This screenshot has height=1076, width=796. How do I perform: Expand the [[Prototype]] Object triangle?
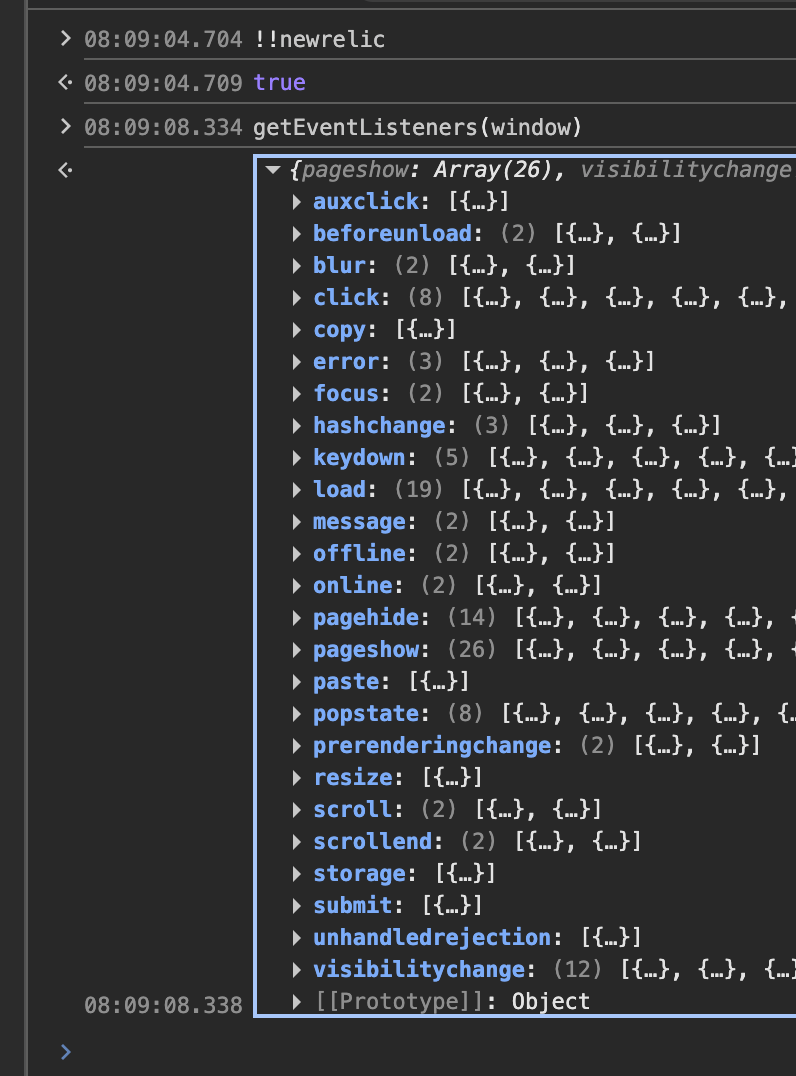click(x=296, y=1002)
